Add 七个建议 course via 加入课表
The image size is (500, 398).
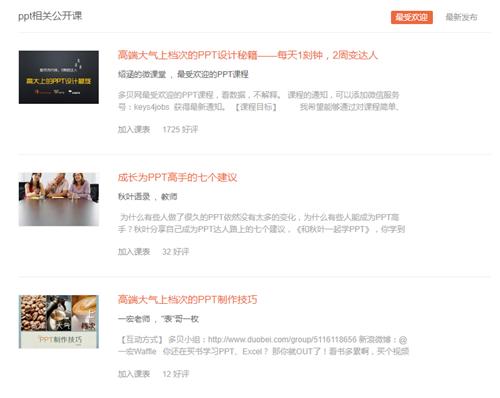tap(134, 252)
